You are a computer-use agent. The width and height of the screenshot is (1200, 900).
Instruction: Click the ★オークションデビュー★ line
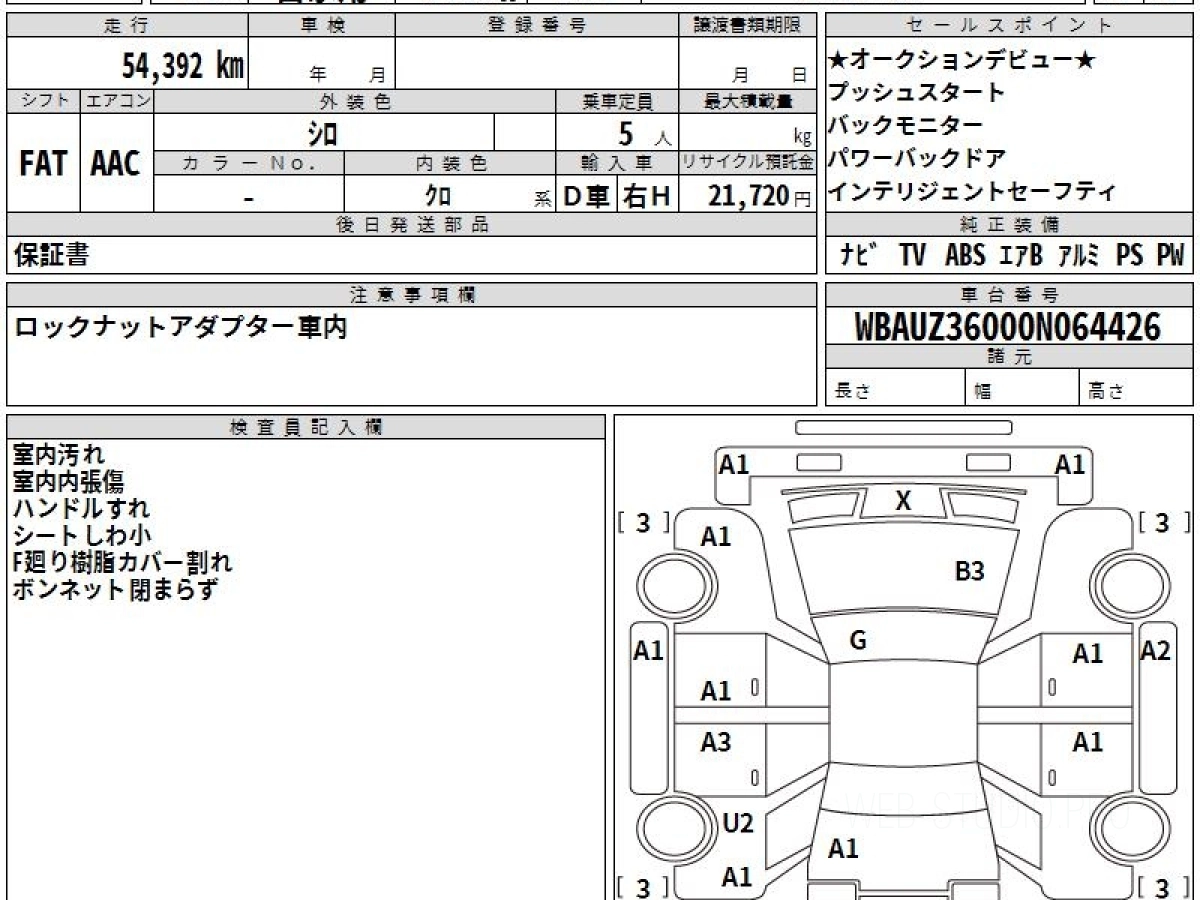(x=962, y=61)
